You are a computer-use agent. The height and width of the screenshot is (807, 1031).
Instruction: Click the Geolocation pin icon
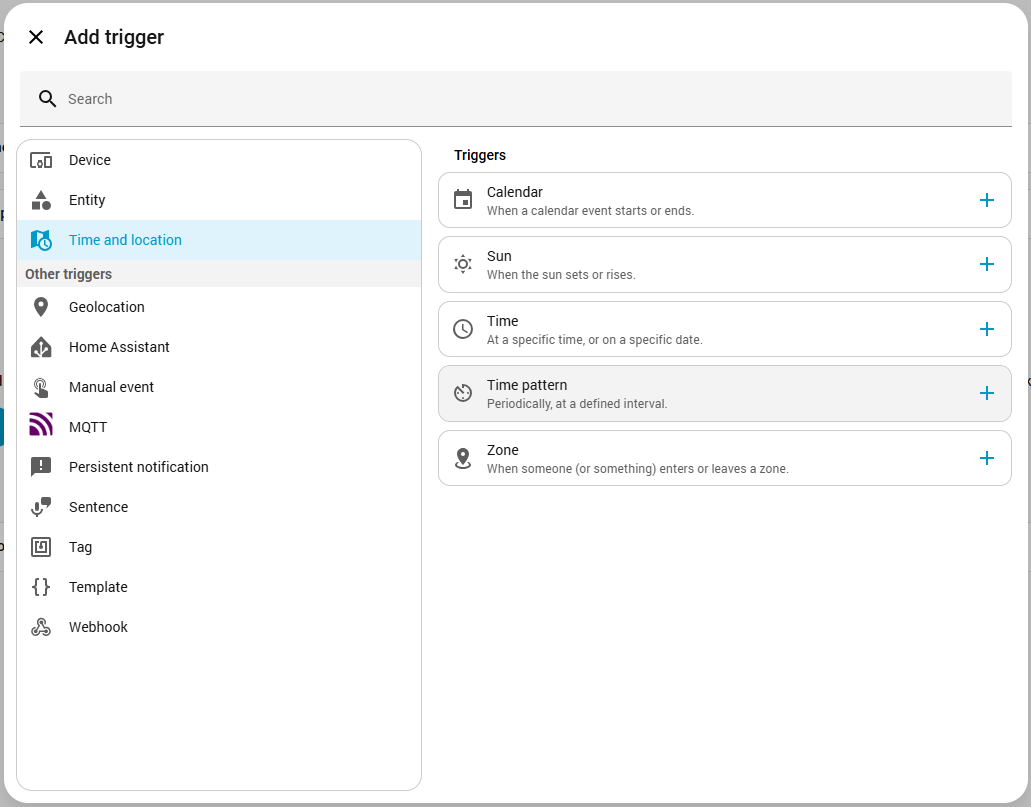coord(41,307)
